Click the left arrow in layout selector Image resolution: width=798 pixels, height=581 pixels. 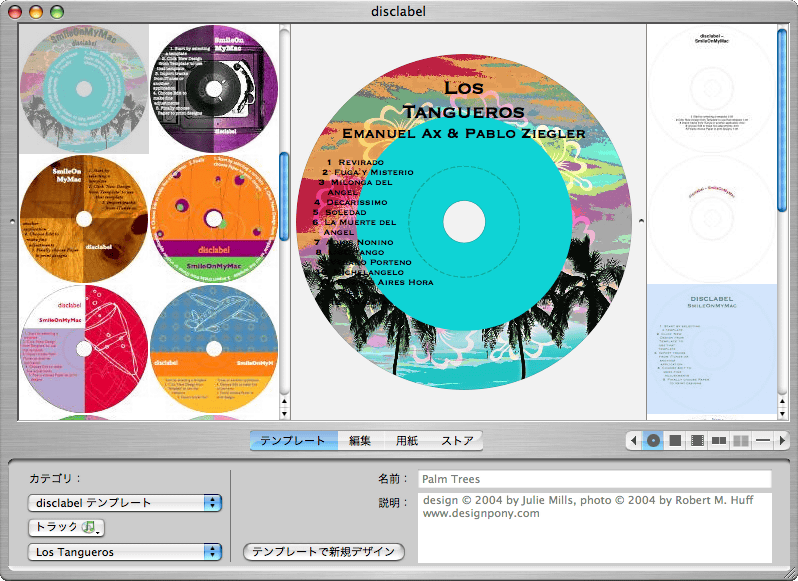634,440
